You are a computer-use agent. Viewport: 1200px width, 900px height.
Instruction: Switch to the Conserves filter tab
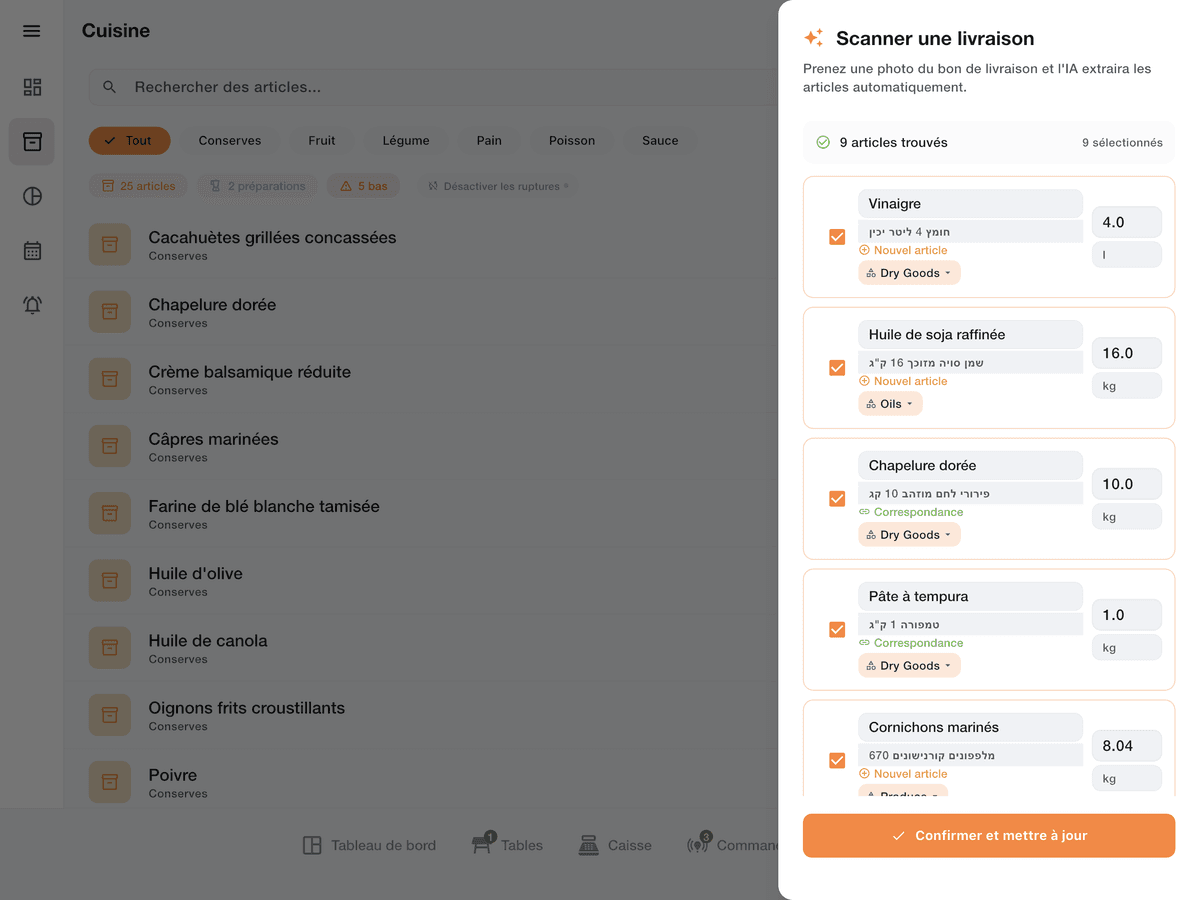231,140
